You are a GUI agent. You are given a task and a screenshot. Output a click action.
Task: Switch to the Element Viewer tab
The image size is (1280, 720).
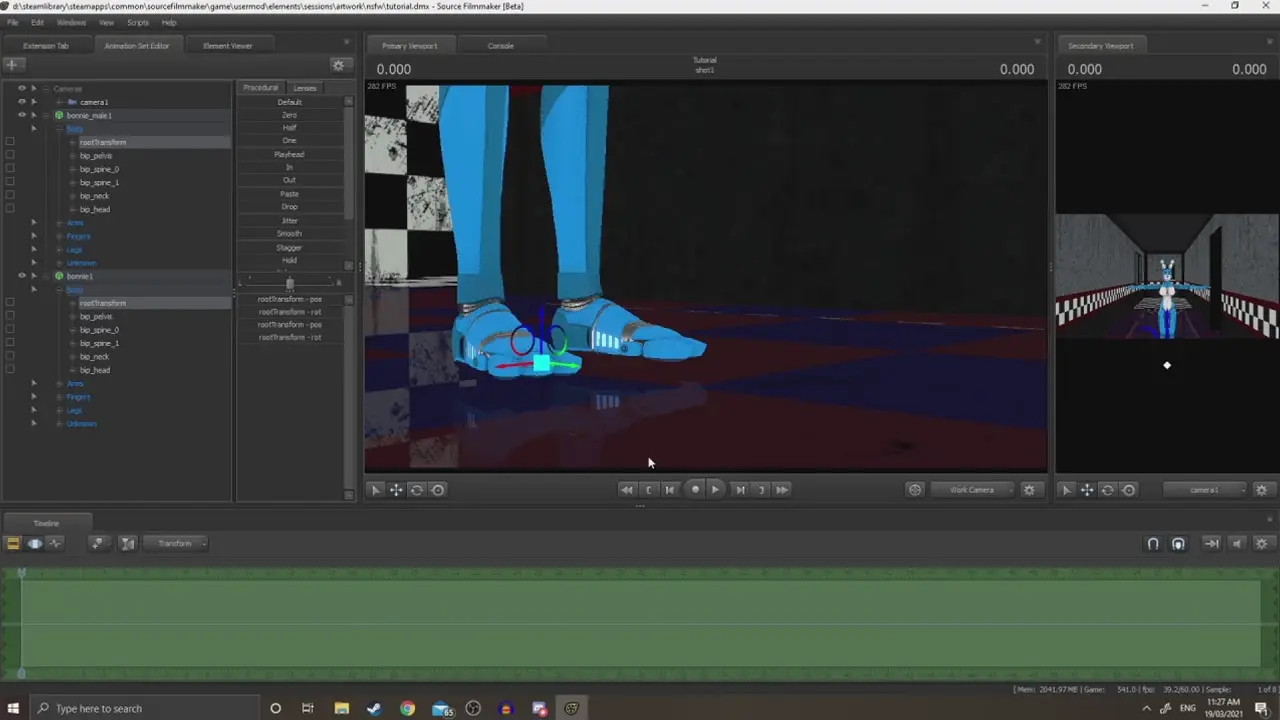(x=227, y=46)
